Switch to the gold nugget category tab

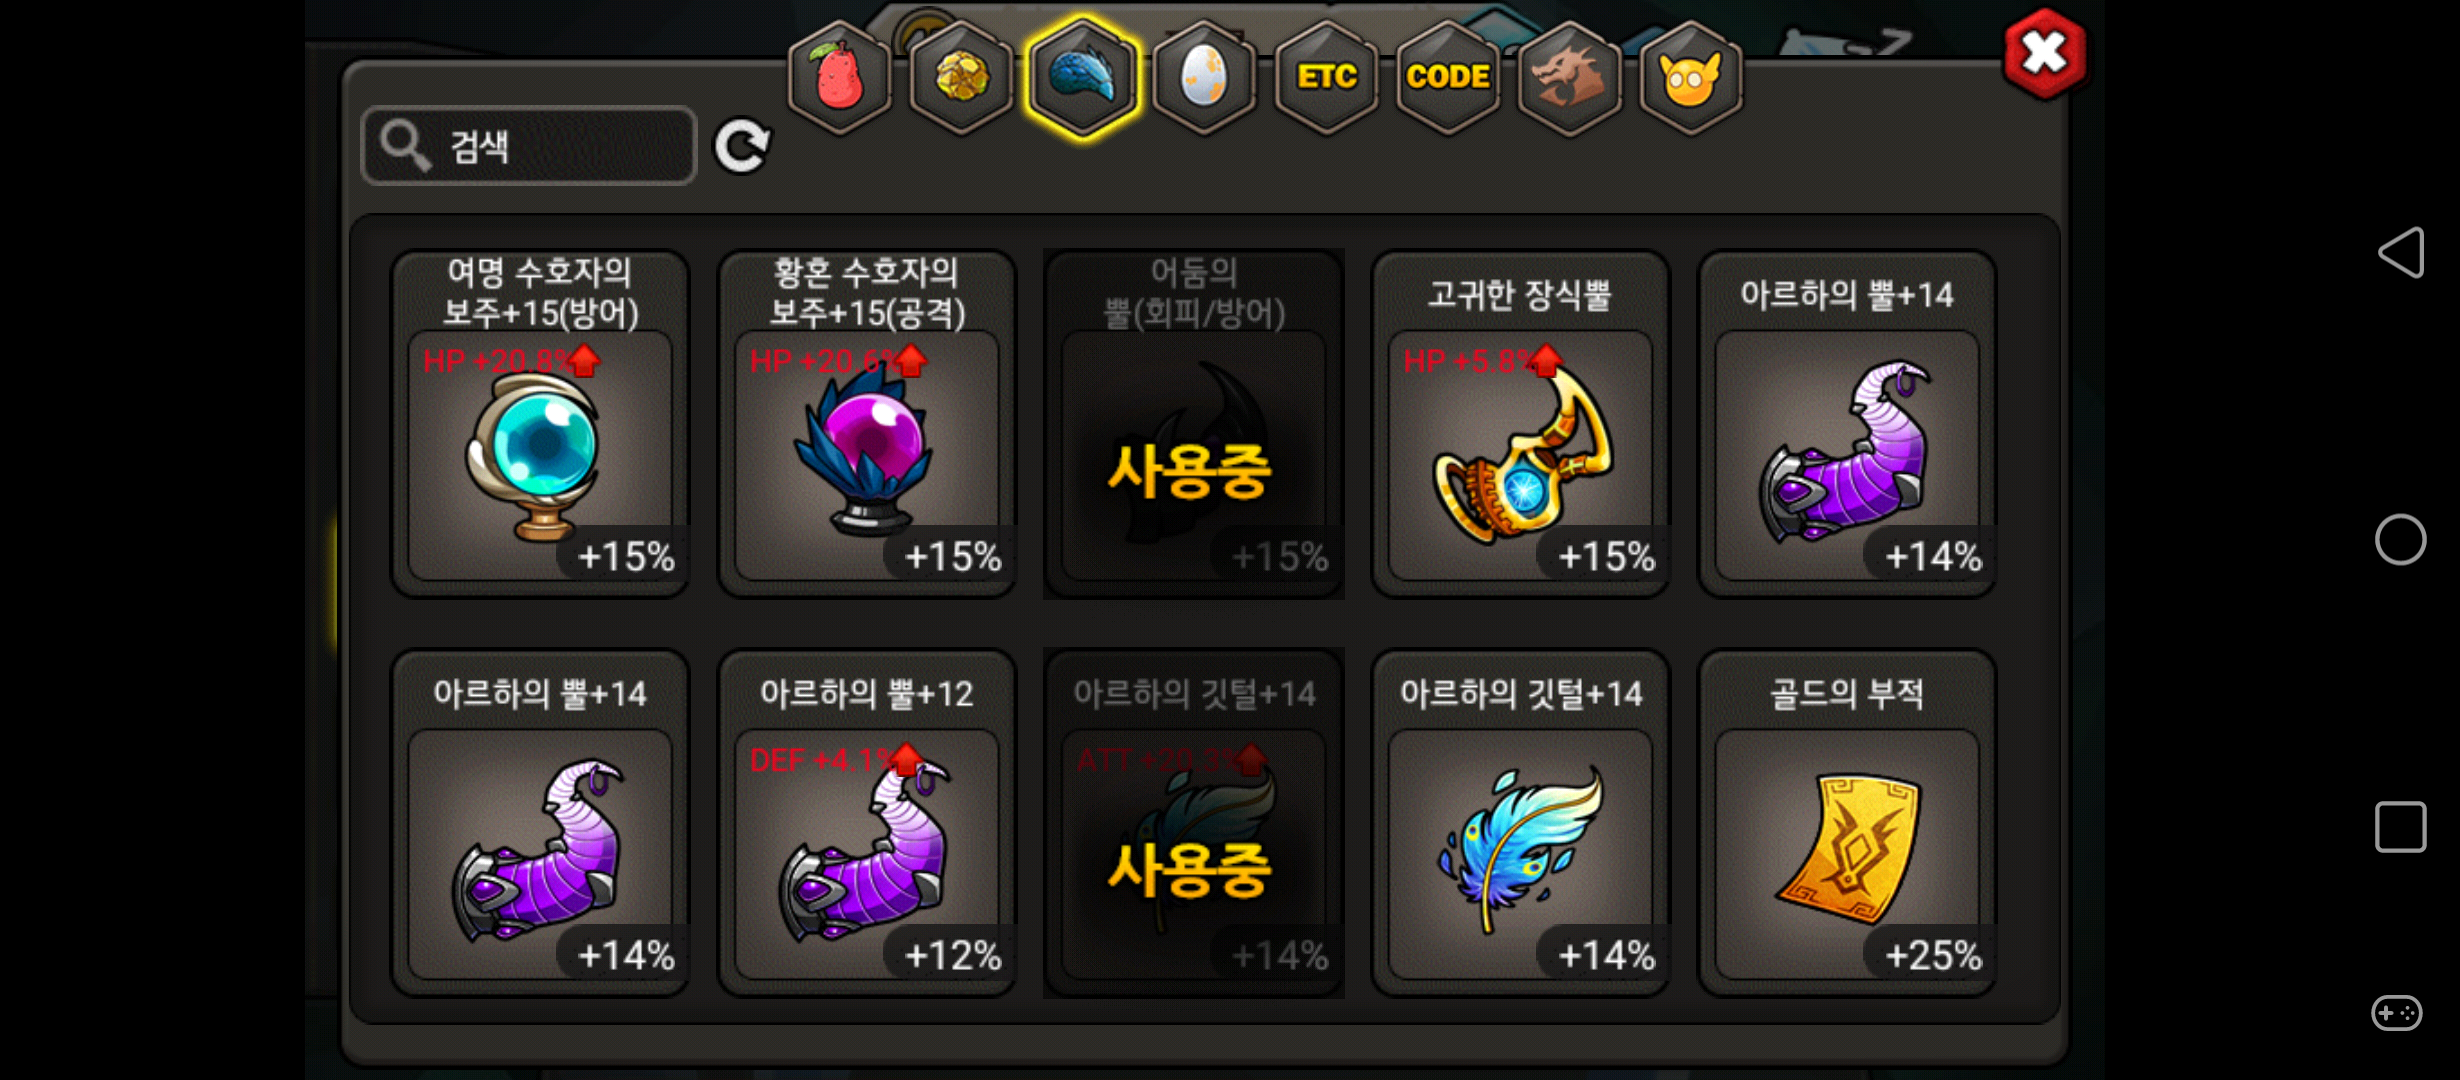click(961, 78)
